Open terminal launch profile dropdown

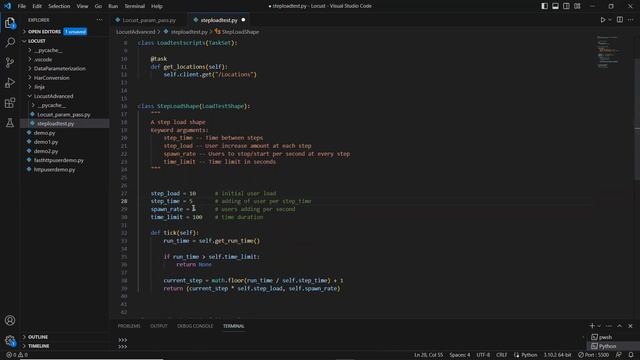[x=599, y=326]
